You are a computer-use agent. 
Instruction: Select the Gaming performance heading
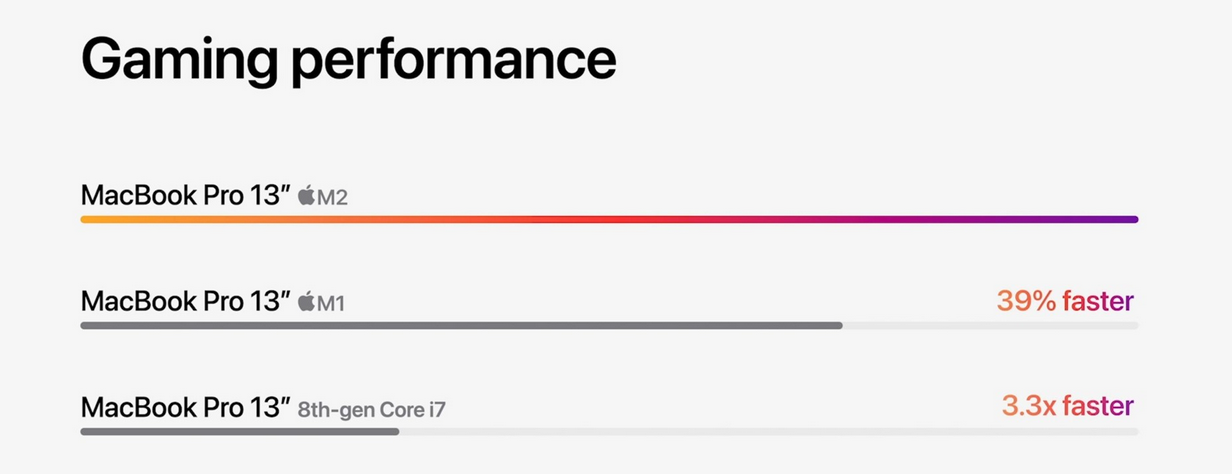click(x=348, y=59)
